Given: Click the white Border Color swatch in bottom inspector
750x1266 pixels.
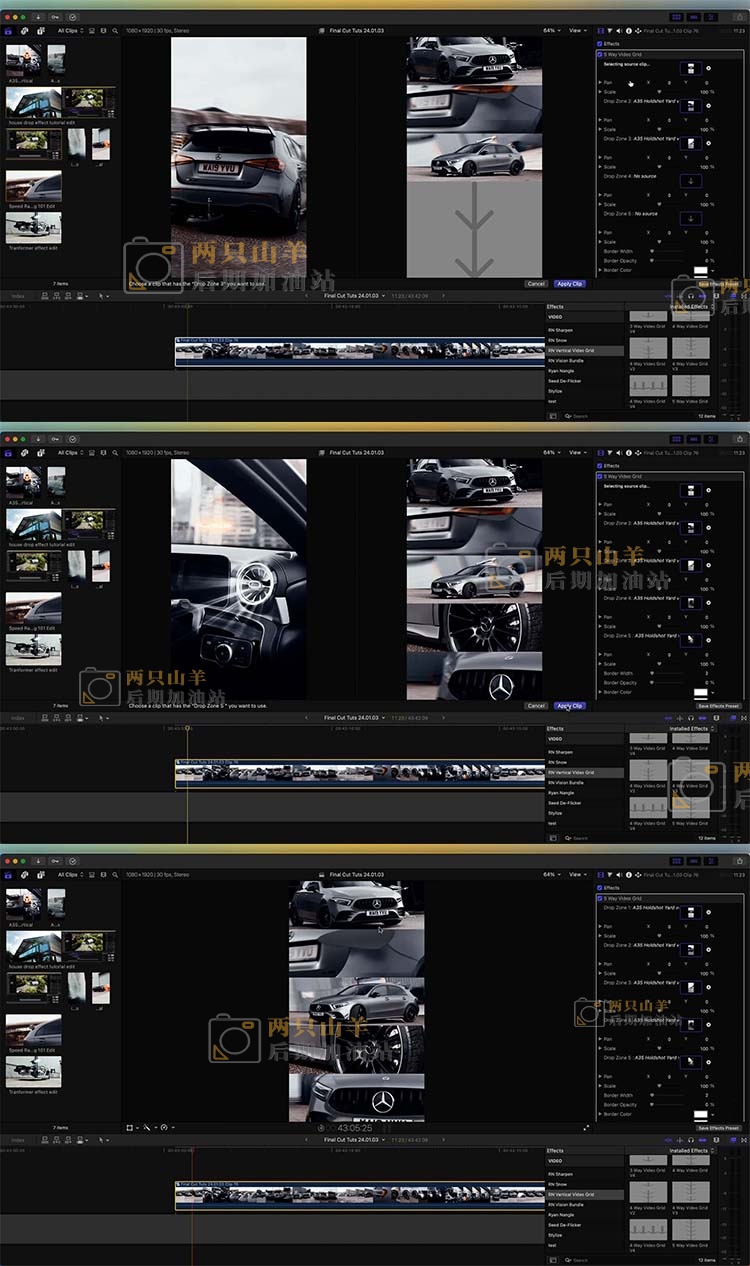Looking at the screenshot, I should [700, 1114].
